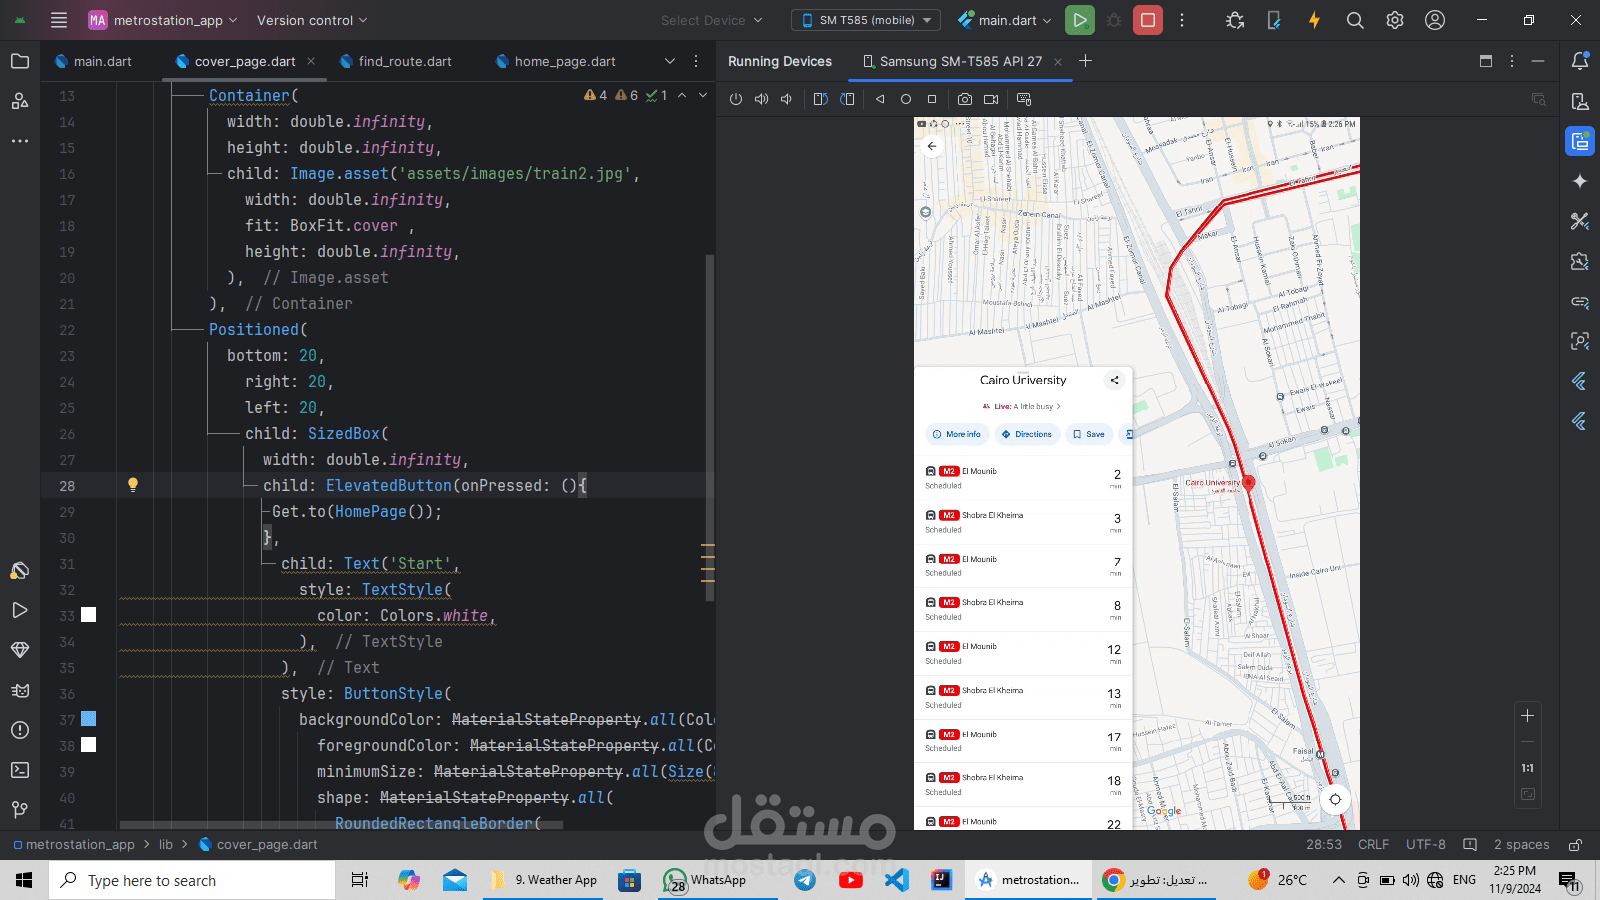Open the Select Device dropdown
1600x900 pixels.
712,20
